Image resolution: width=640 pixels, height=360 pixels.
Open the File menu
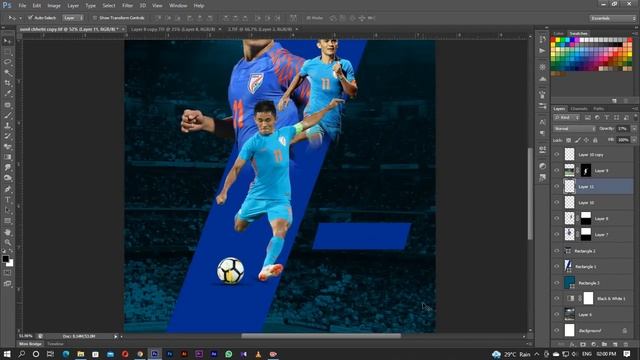click(22, 6)
